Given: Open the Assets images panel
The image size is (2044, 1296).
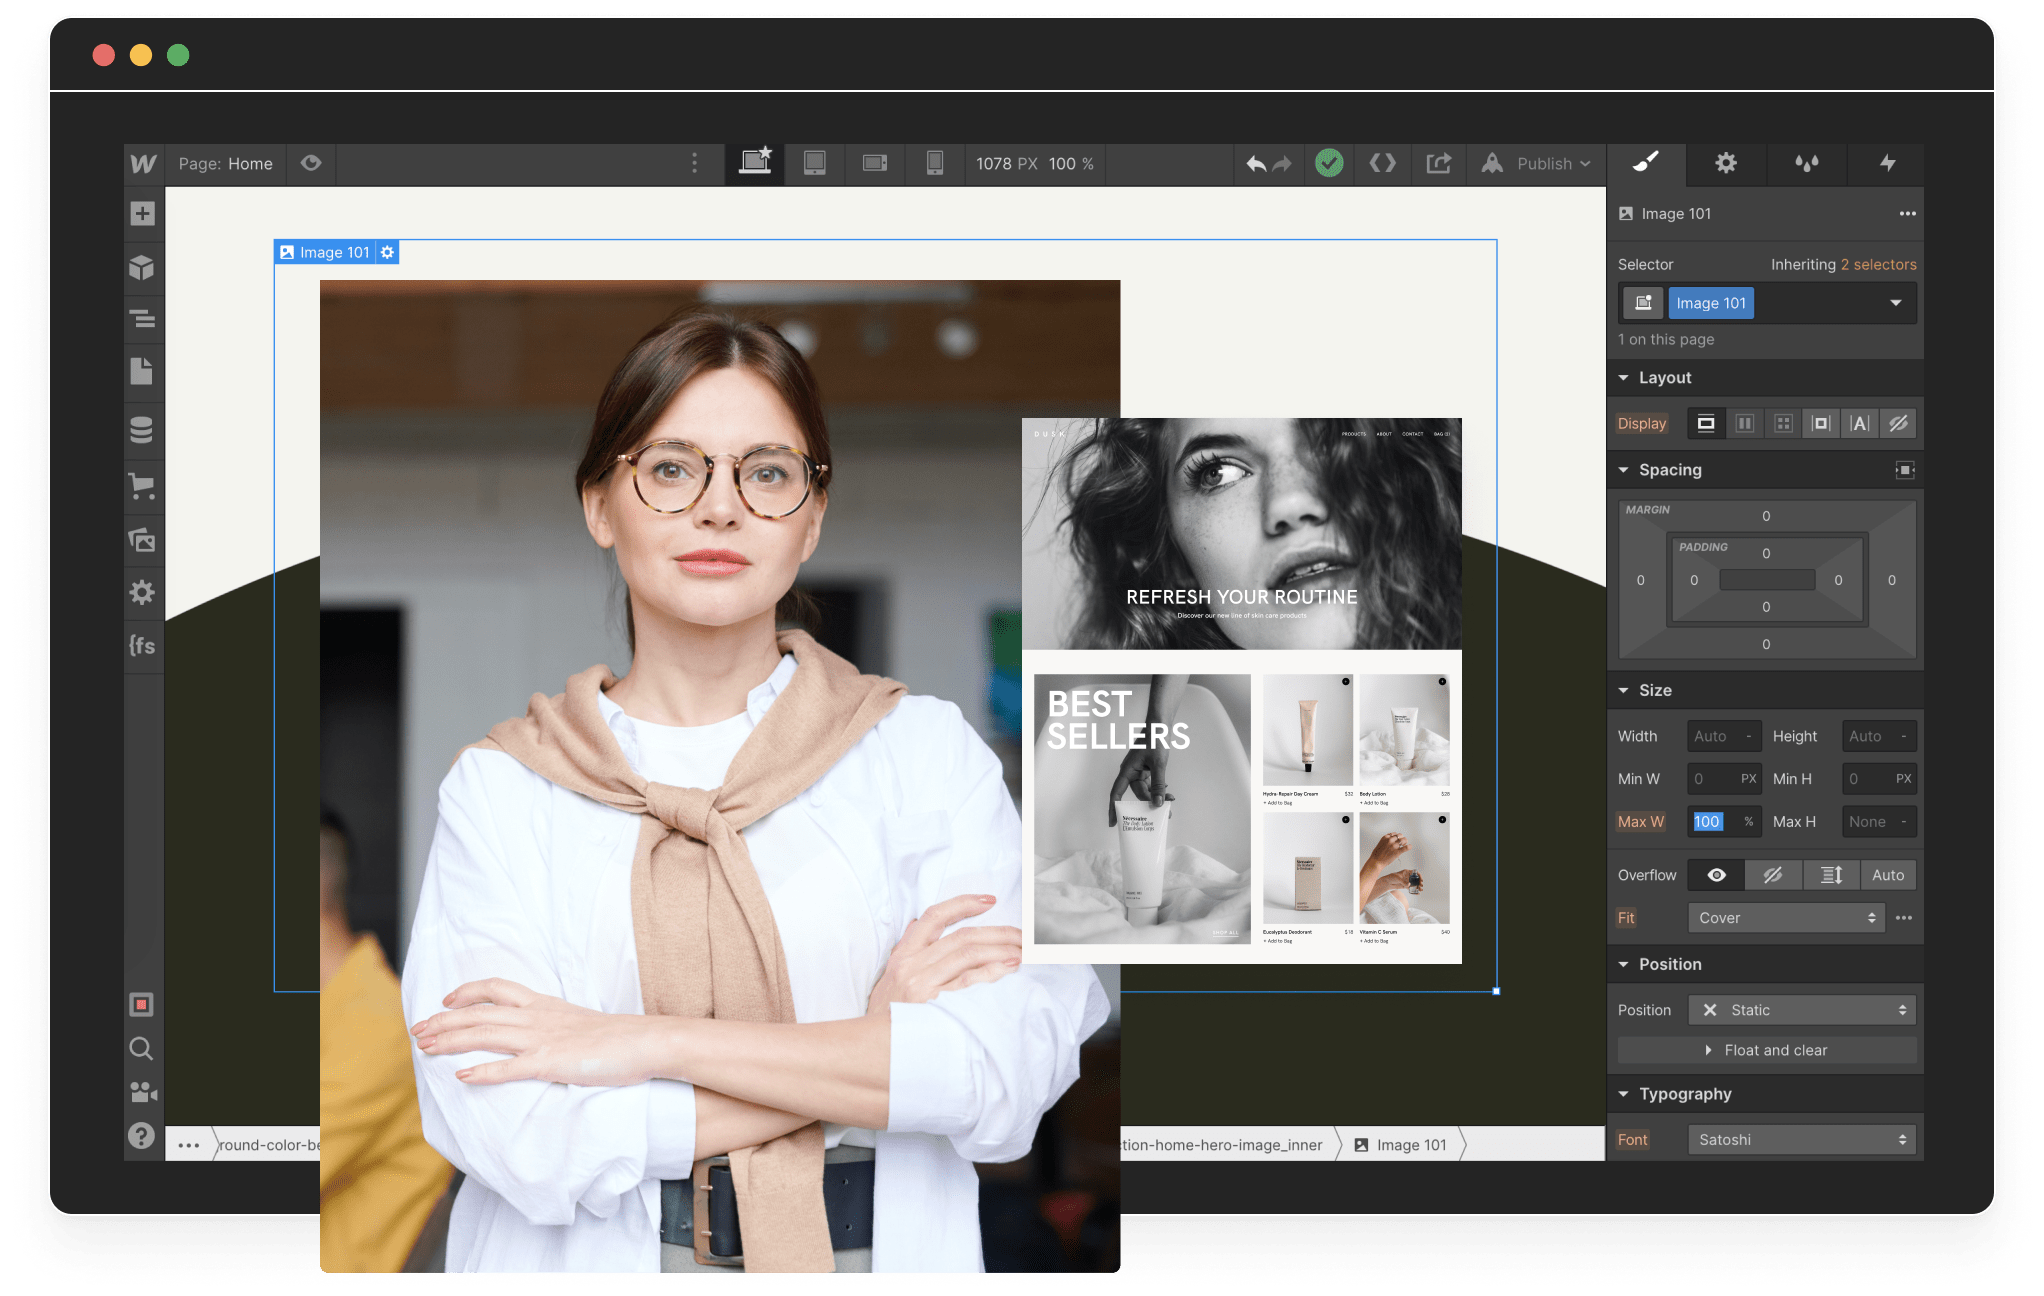Looking at the screenshot, I should coord(142,540).
